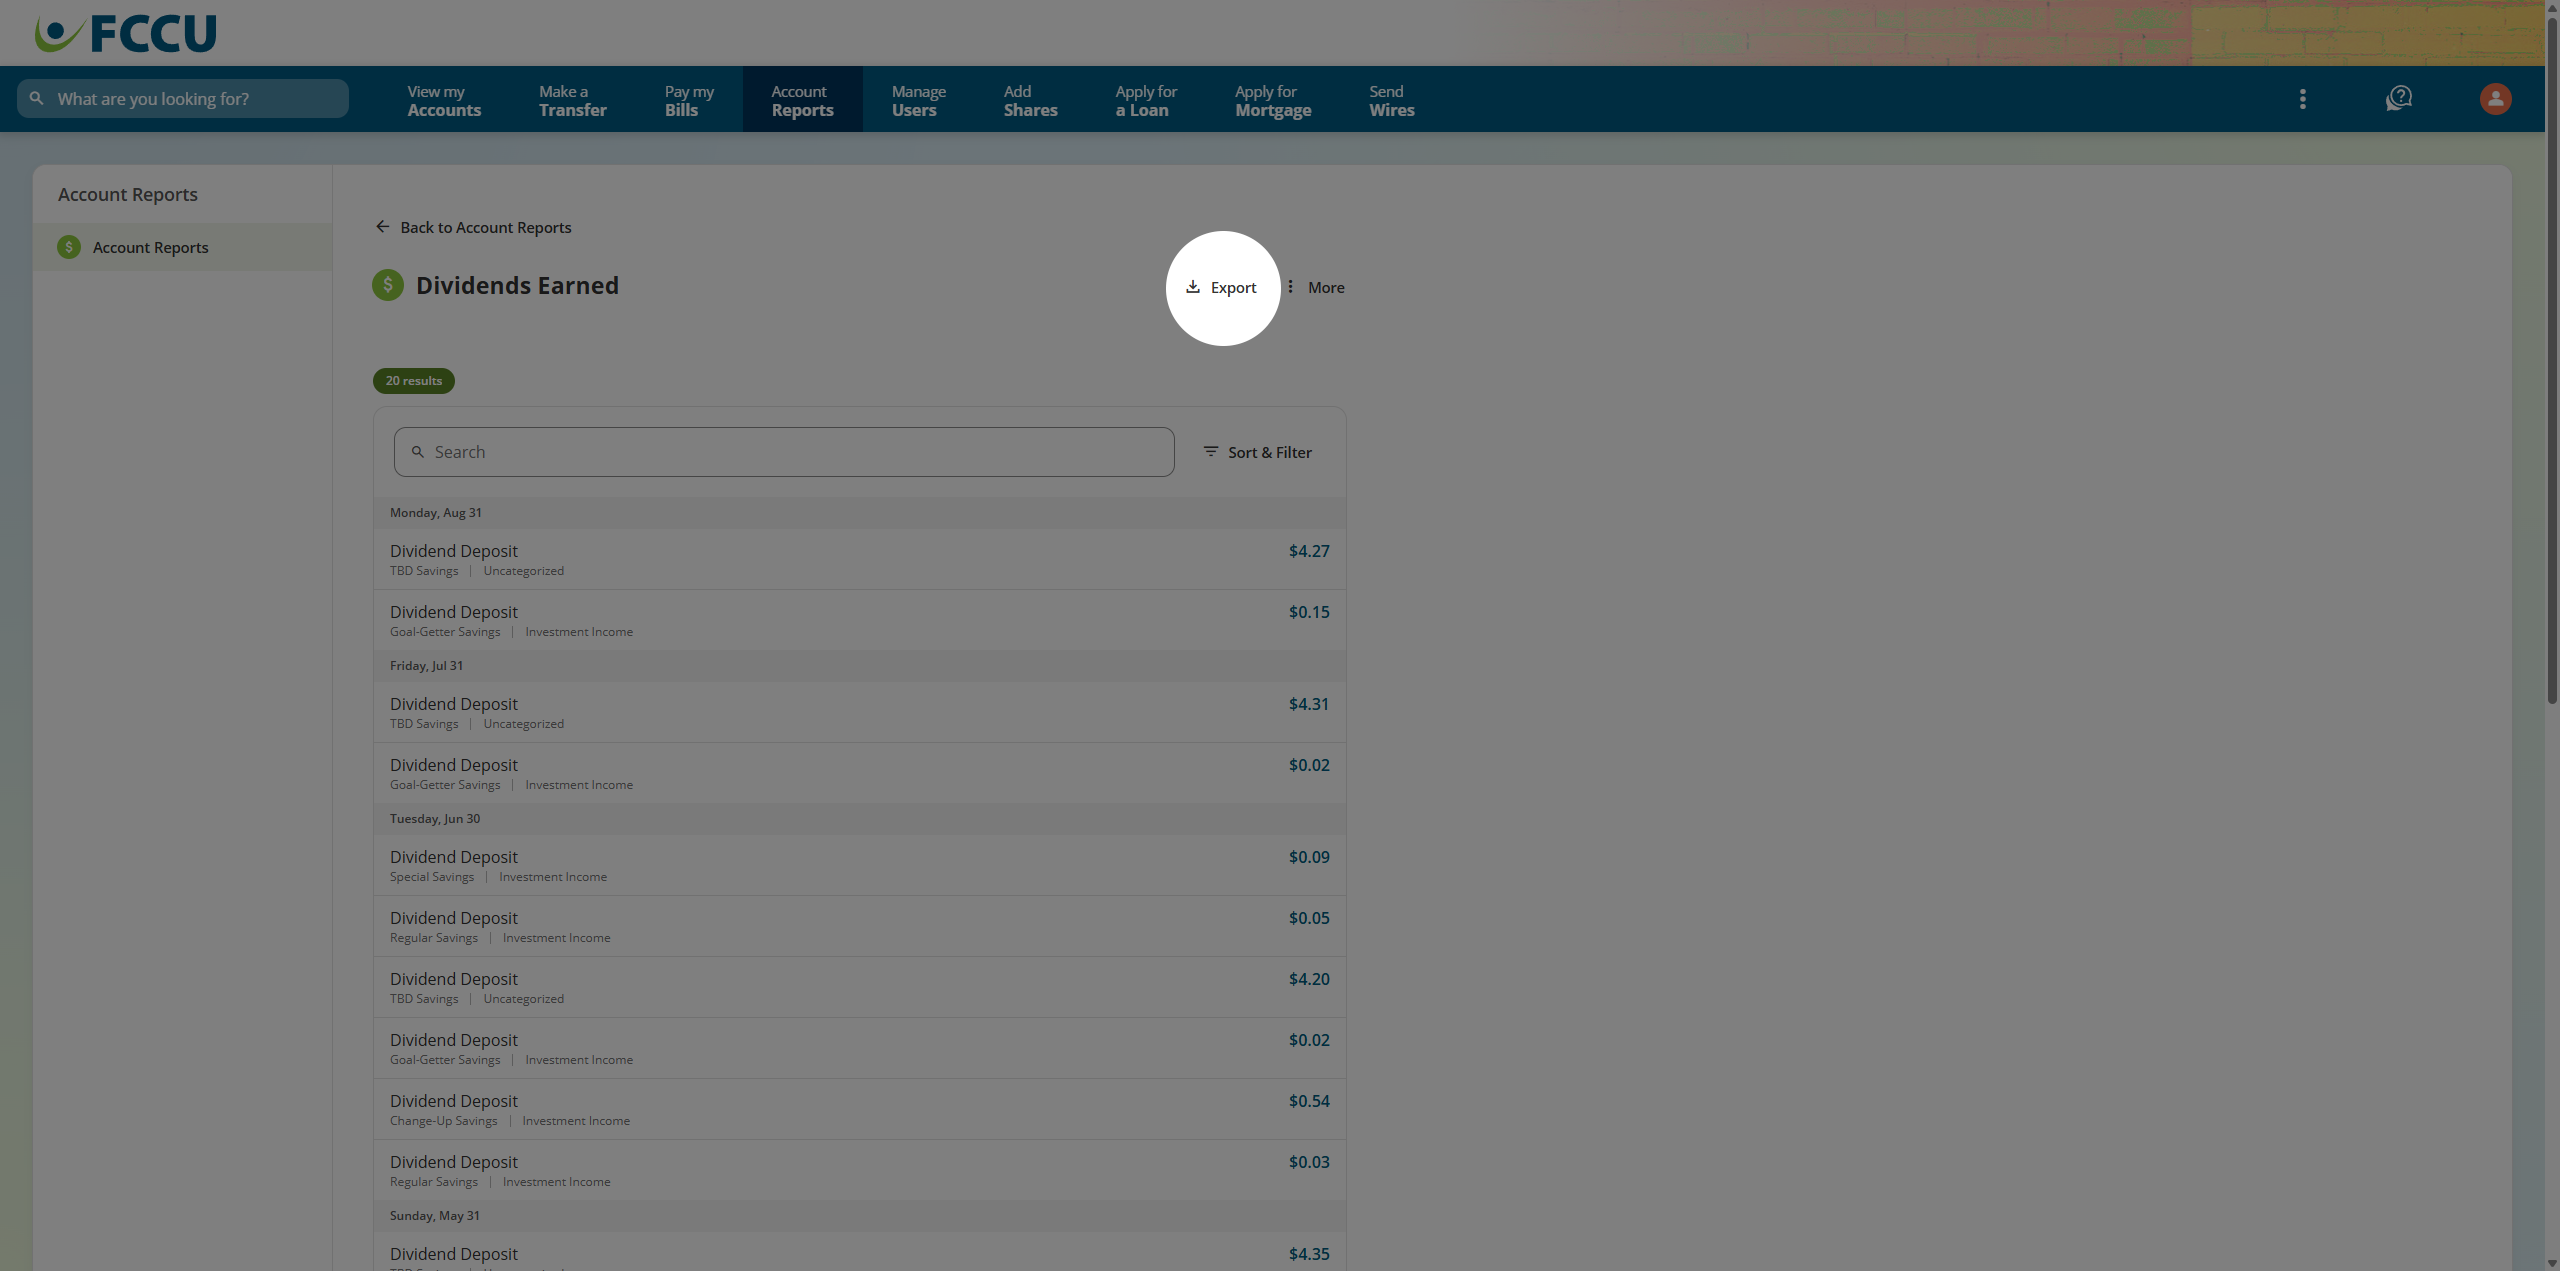
Task: Open the top navigation three-dot overflow menu
Action: [2302, 99]
